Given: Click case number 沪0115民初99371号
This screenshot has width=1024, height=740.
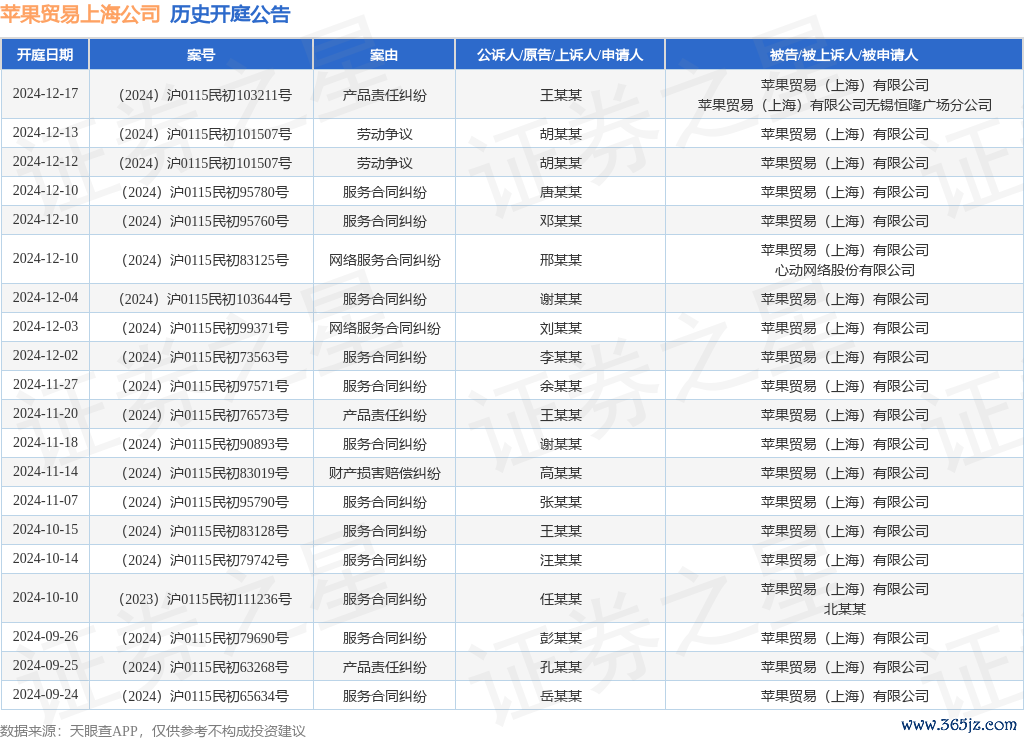Looking at the screenshot, I should [205, 328].
